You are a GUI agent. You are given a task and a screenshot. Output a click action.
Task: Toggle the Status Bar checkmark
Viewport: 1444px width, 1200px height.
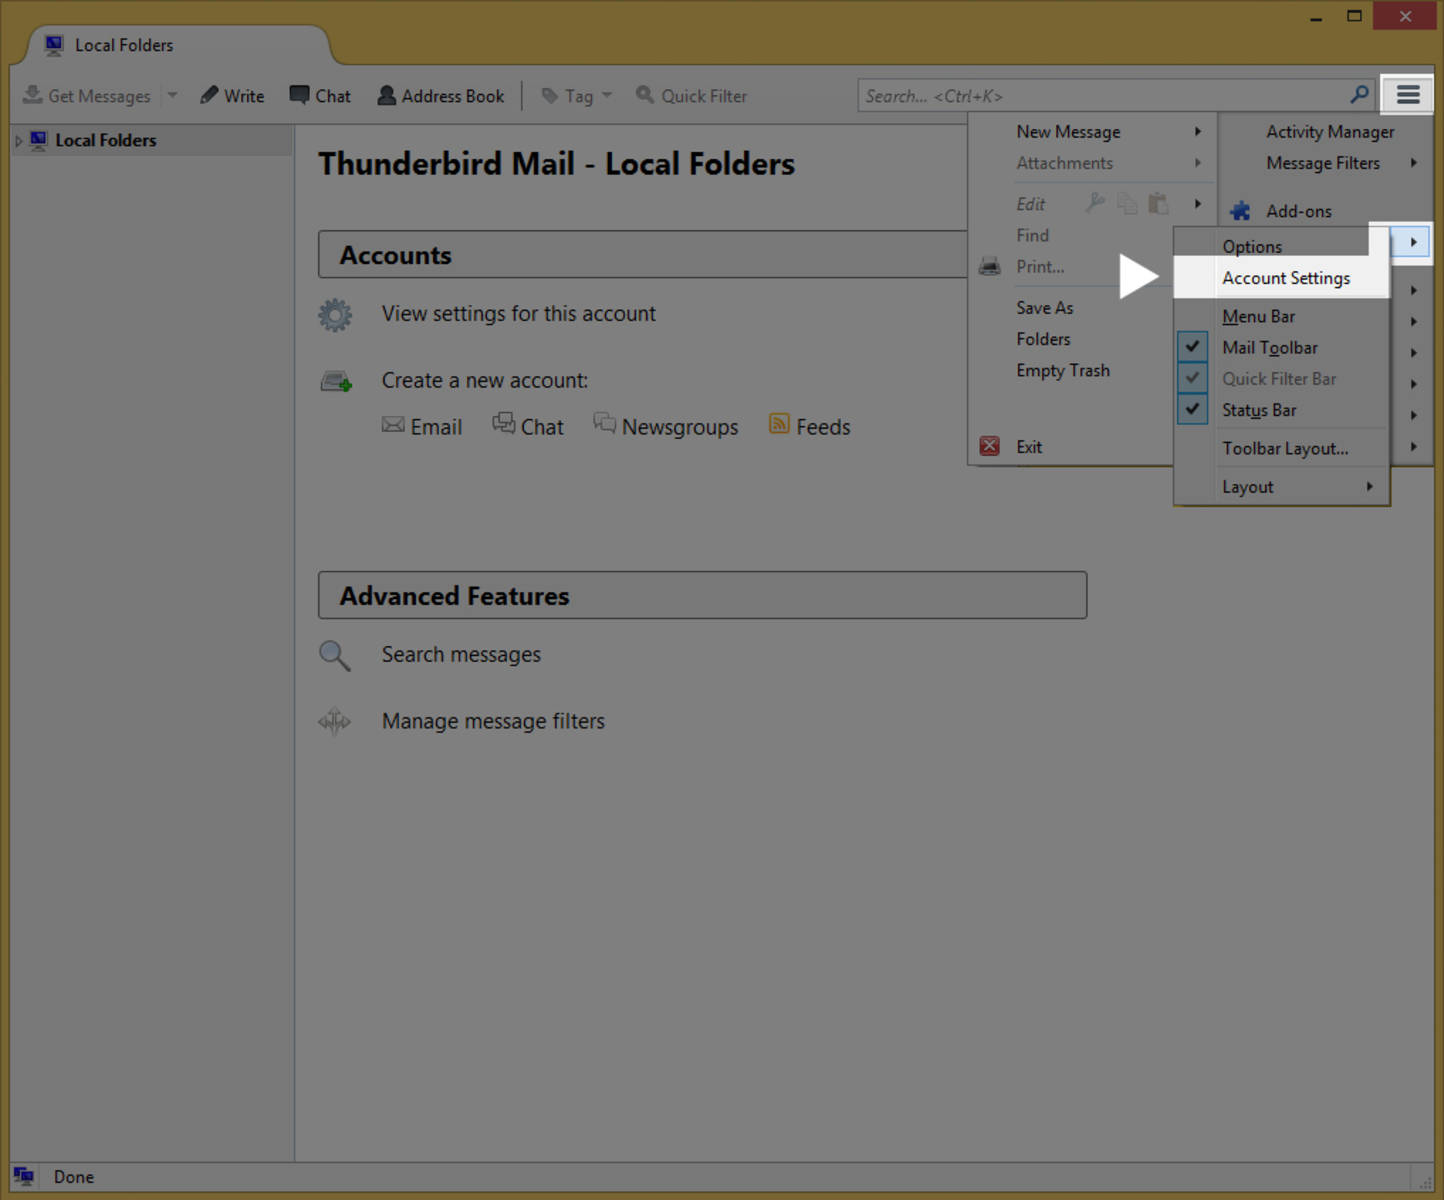(x=1193, y=409)
